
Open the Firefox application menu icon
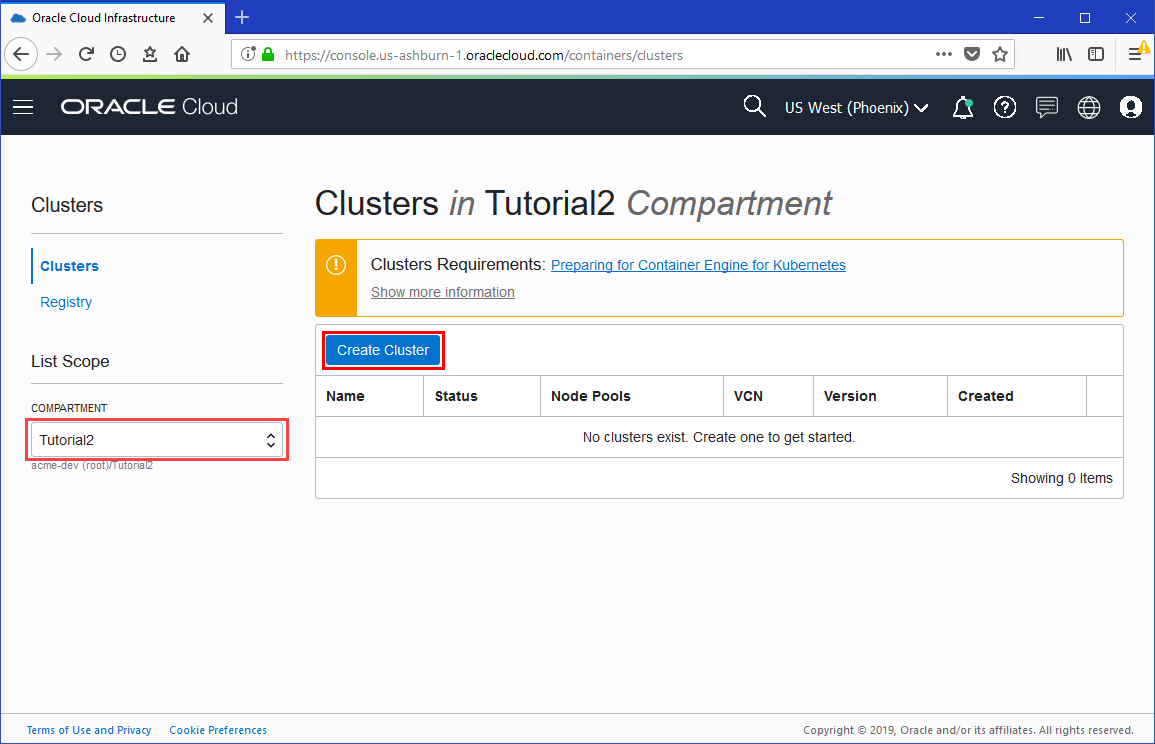[x=1137, y=55]
